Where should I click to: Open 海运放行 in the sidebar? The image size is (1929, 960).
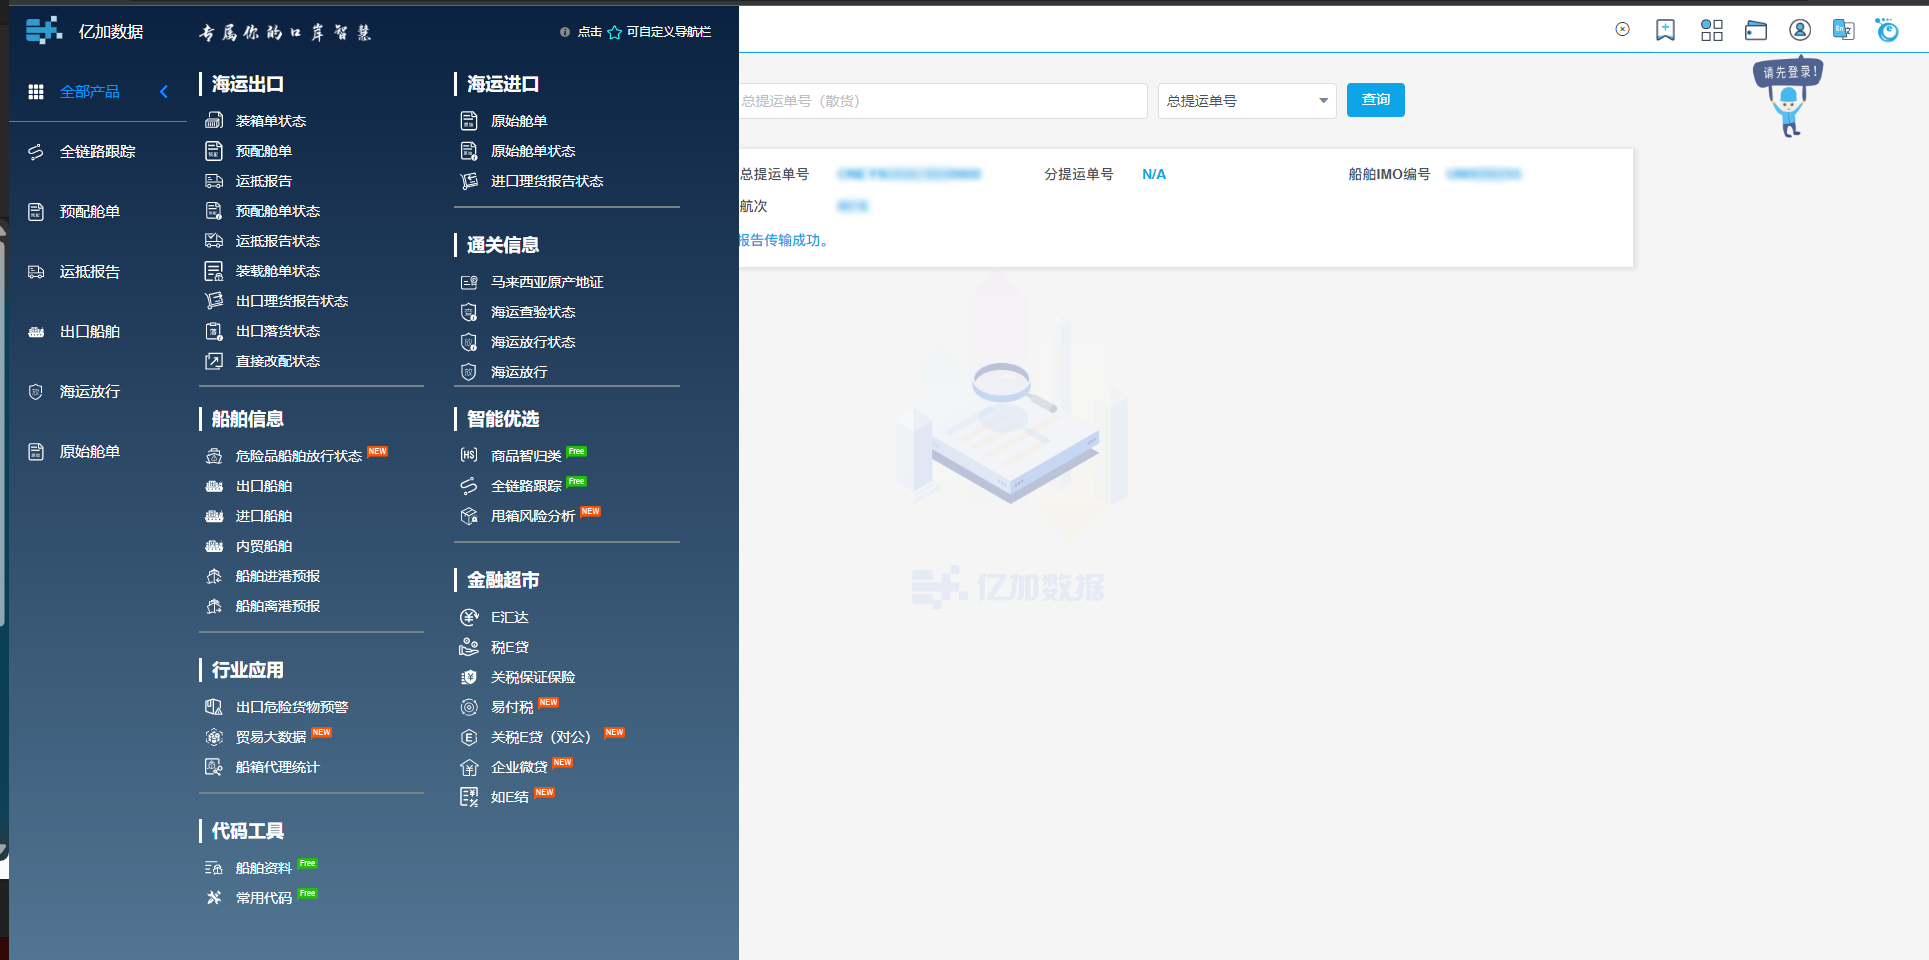click(x=90, y=392)
